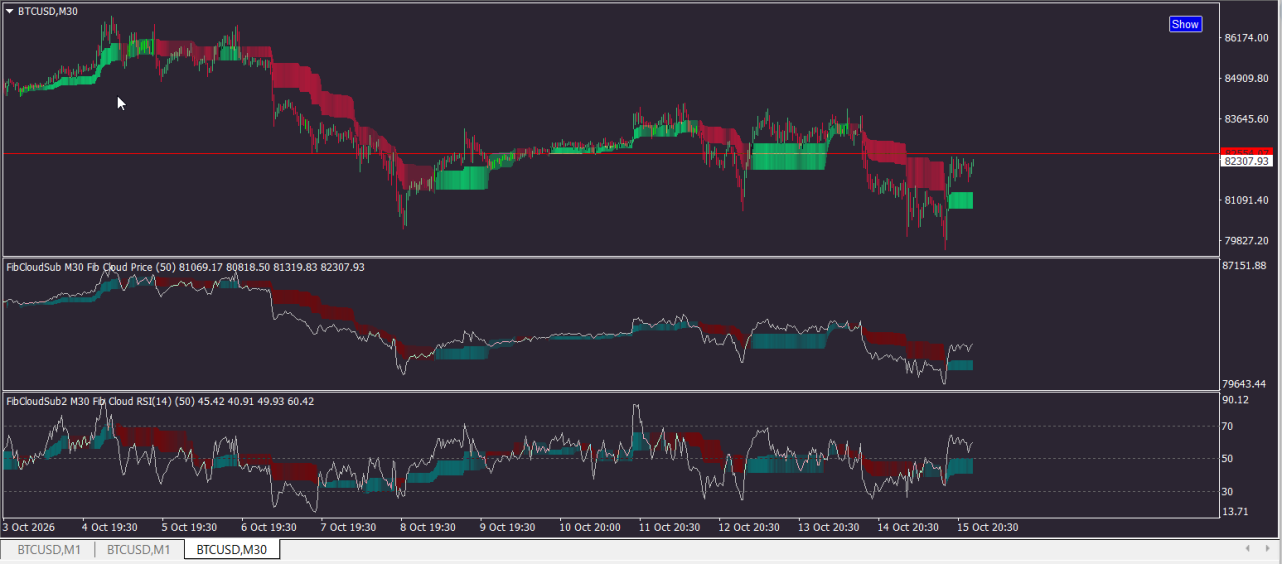Switch to the second BTCUSD,M1 tab

coord(139,549)
